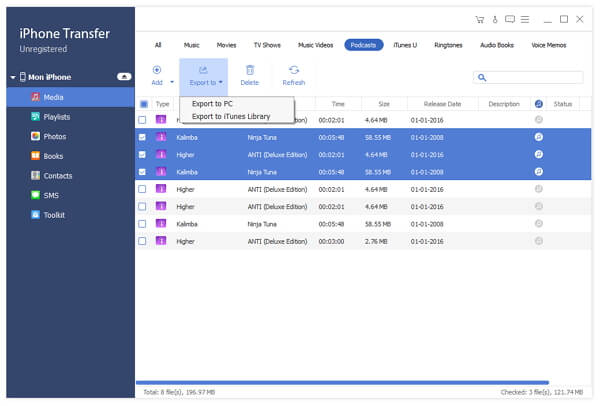Switch to the Music Videos tab
Screen dimensions: 600x406
point(316,45)
